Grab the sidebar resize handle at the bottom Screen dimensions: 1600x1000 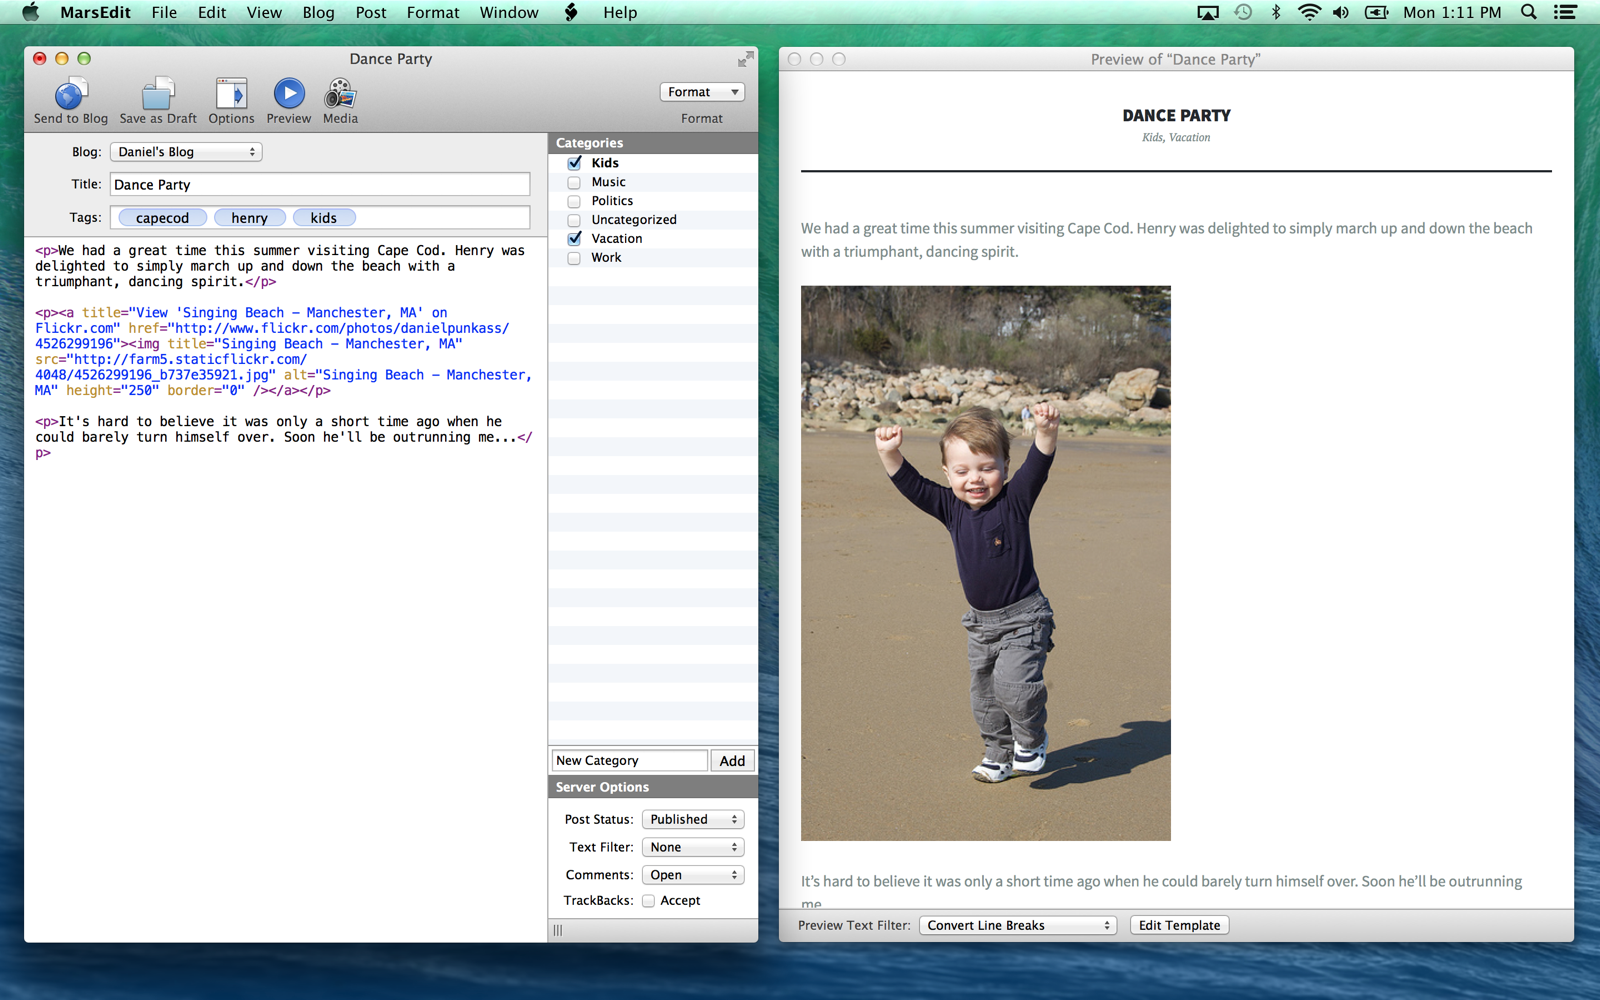[x=558, y=930]
